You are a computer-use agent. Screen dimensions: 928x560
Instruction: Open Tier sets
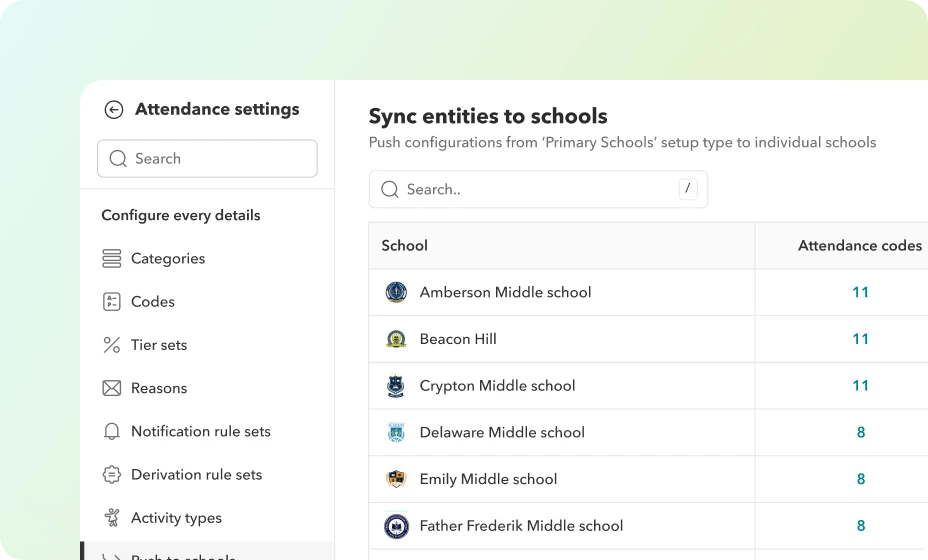click(x=159, y=345)
